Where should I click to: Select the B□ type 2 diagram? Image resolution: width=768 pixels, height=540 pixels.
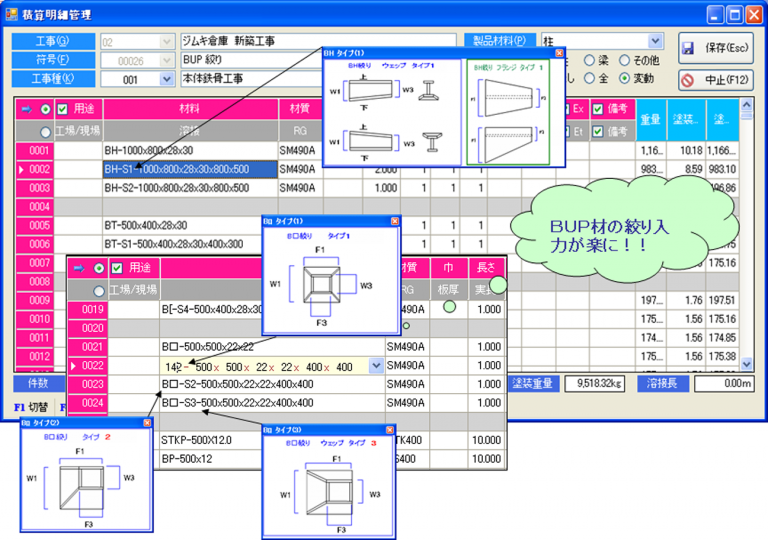(x=86, y=480)
